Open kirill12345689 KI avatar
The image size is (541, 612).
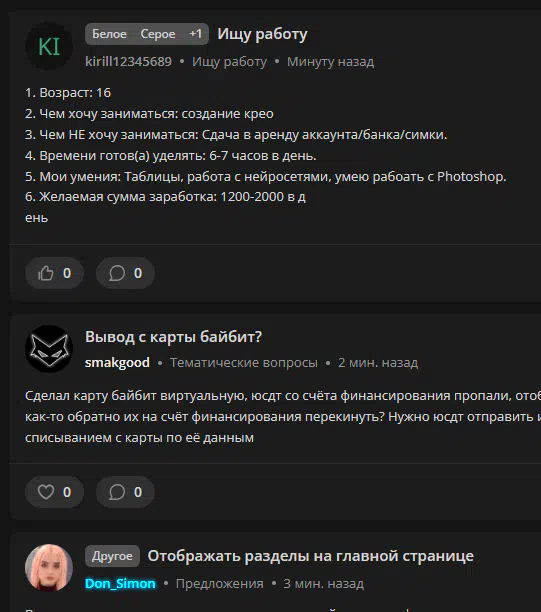49,46
